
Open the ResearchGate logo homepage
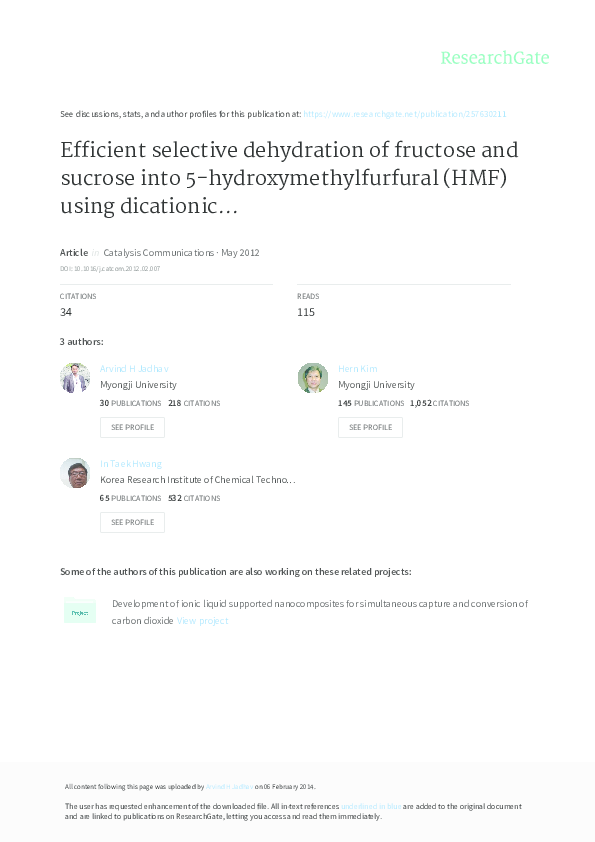click(x=495, y=58)
